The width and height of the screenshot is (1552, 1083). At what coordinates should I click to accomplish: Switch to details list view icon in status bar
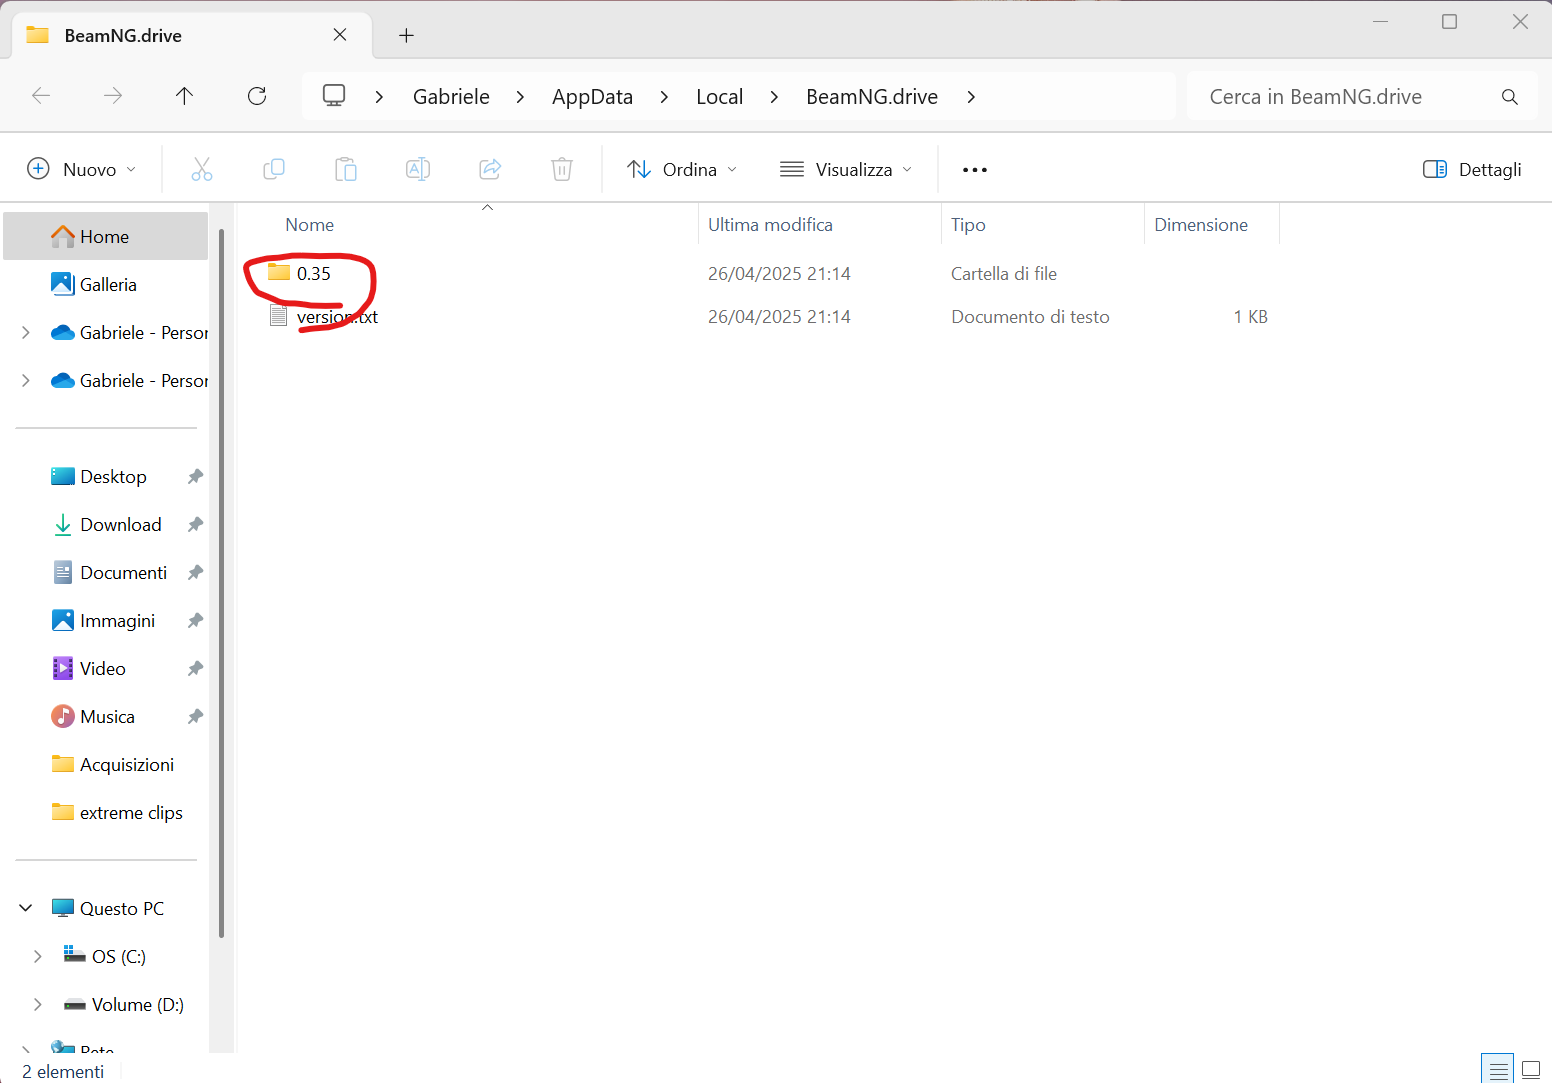1497,1069
